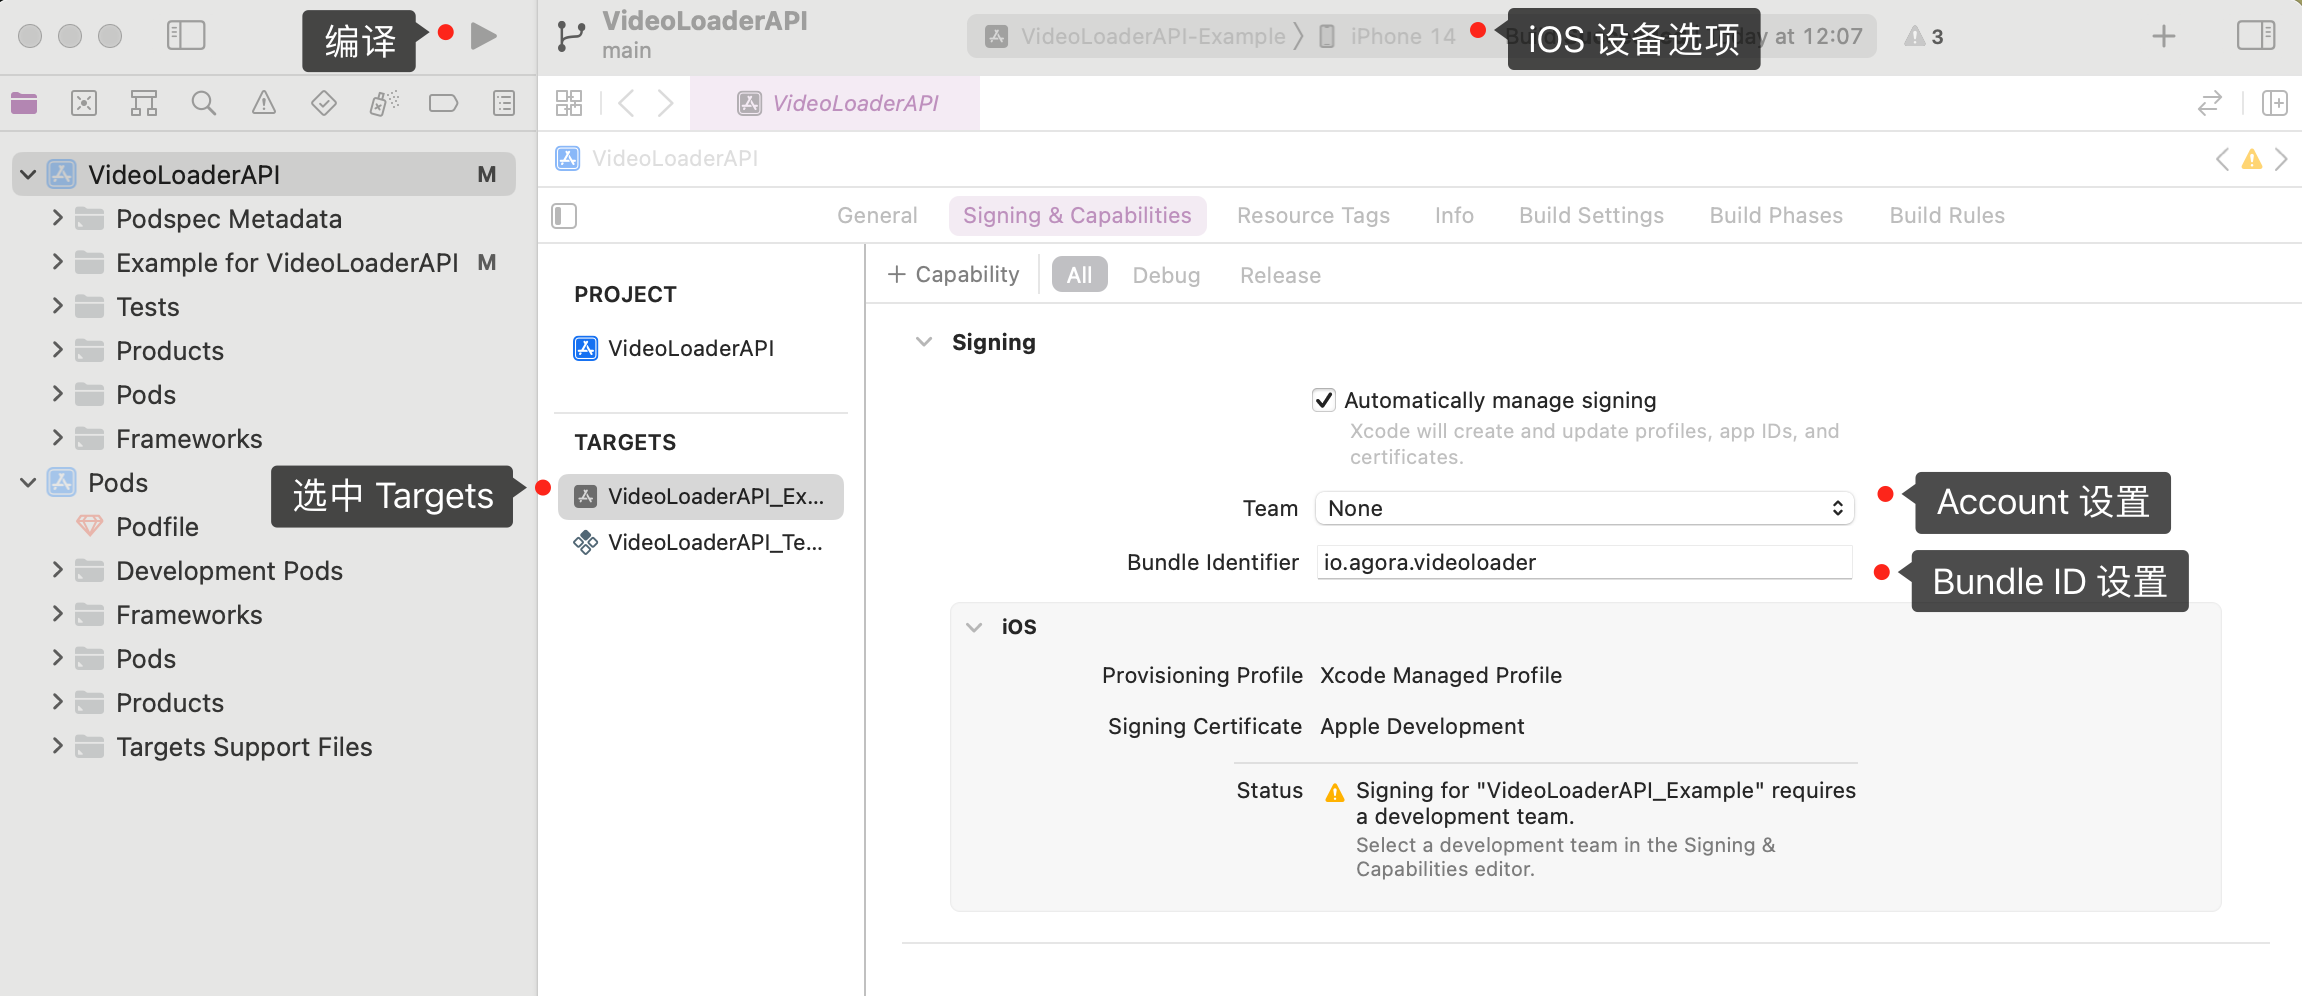This screenshot has height=996, width=2302.
Task: Open the issue navigator warning icon
Action: (264, 103)
